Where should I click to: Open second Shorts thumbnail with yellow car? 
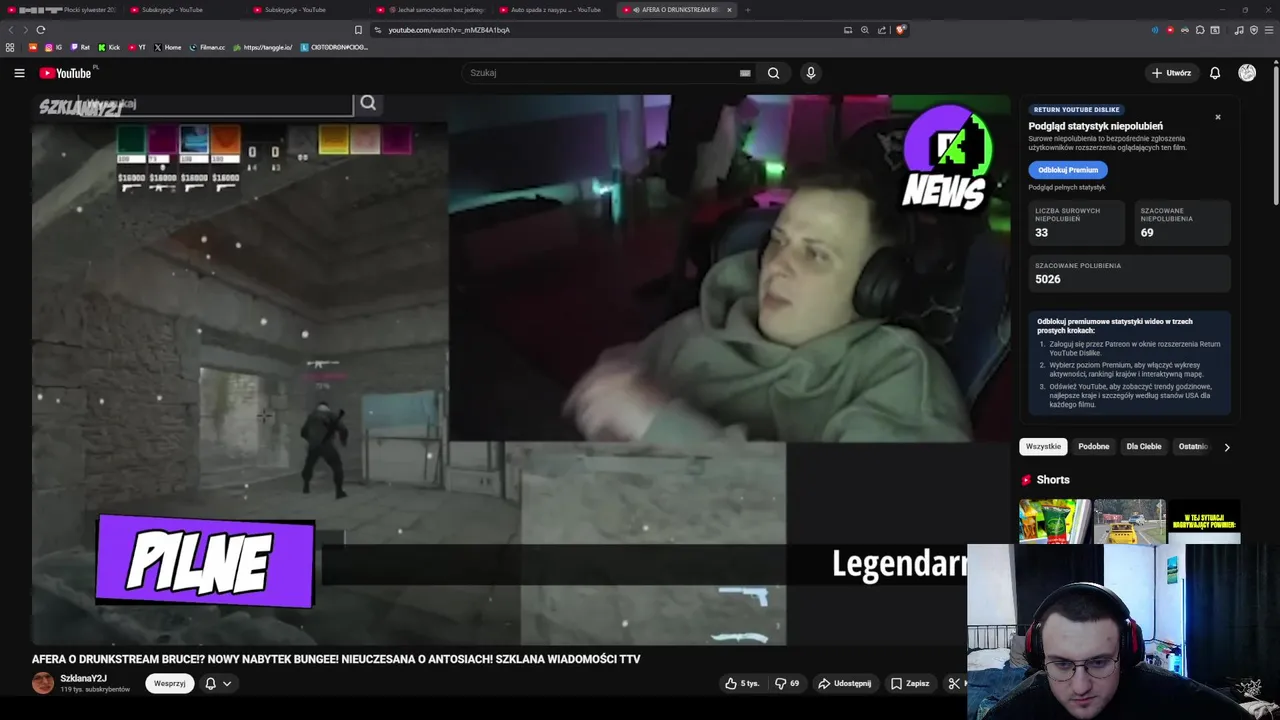1129,521
